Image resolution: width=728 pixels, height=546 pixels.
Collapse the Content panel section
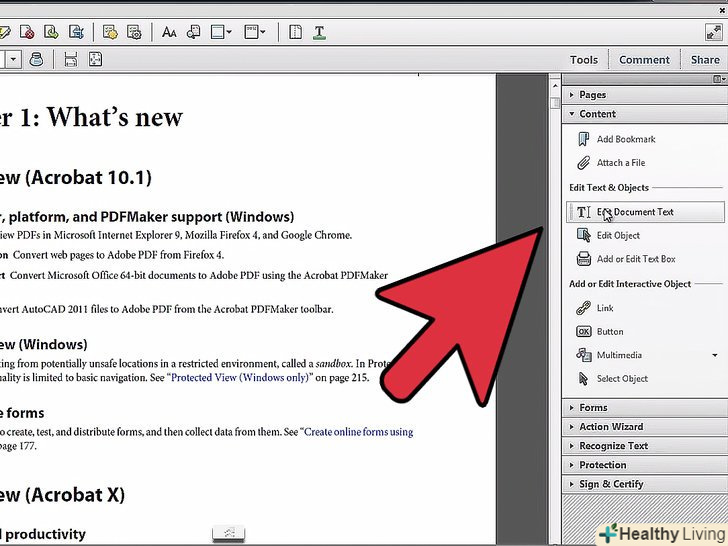pyautogui.click(x=597, y=114)
